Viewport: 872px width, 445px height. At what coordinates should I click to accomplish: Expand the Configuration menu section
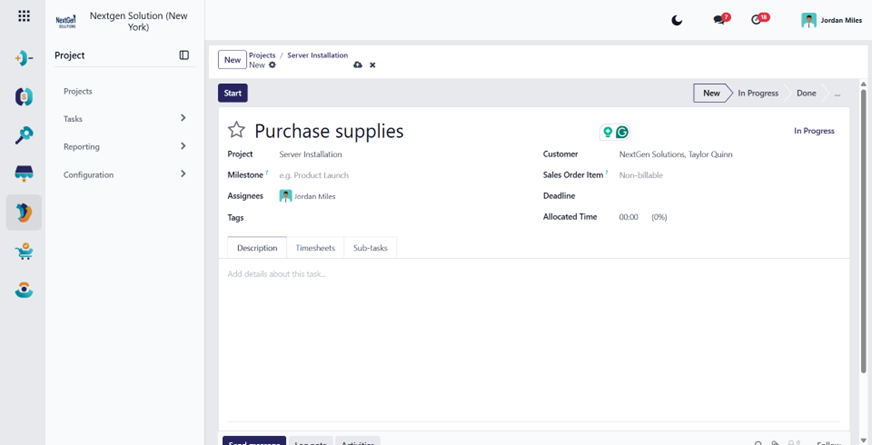tap(125, 174)
